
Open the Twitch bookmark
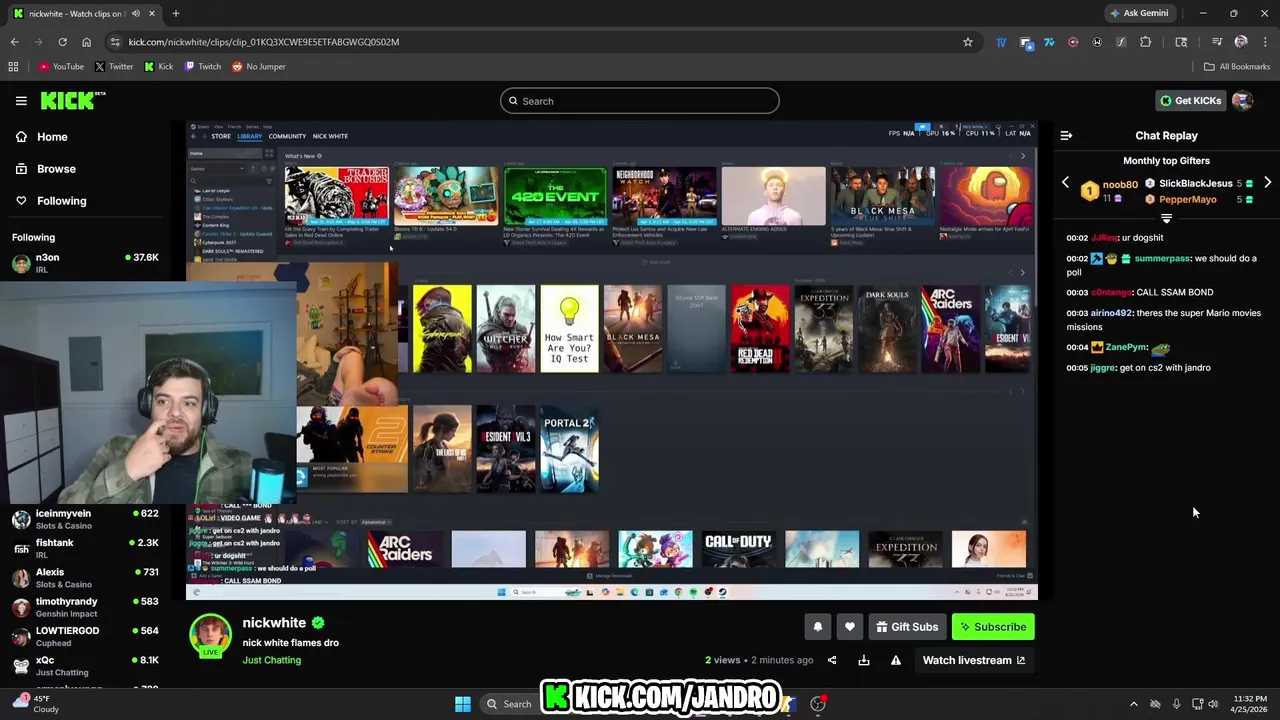point(203,67)
